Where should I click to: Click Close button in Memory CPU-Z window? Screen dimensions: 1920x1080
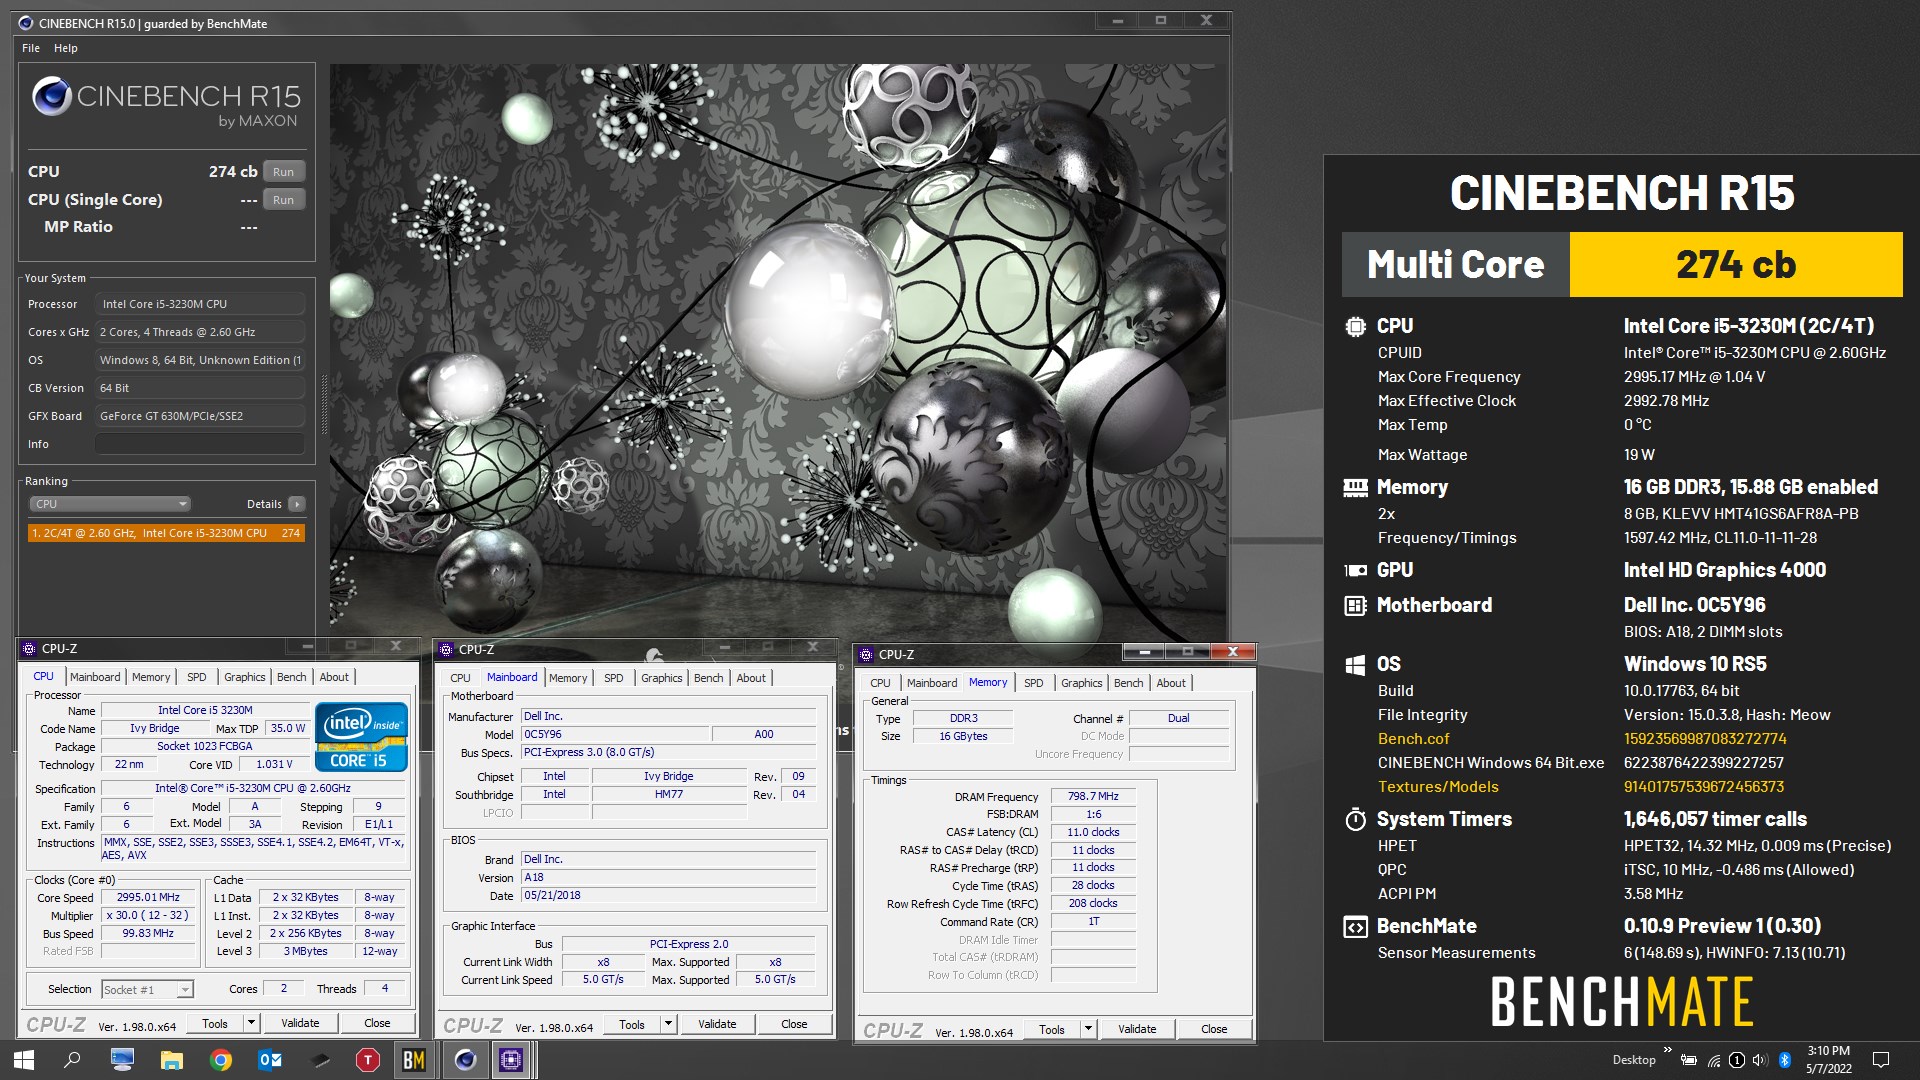coord(1214,1029)
